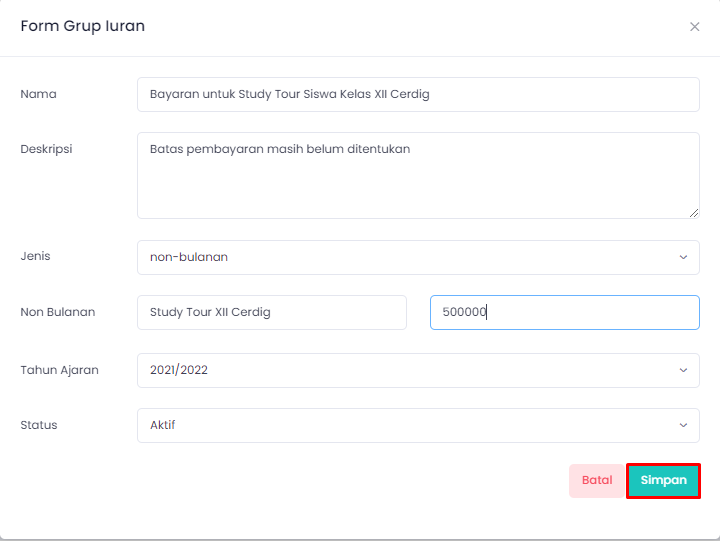
Task: Open the Tahun Ajaran 2021/2022 dropdown
Action: click(x=418, y=370)
